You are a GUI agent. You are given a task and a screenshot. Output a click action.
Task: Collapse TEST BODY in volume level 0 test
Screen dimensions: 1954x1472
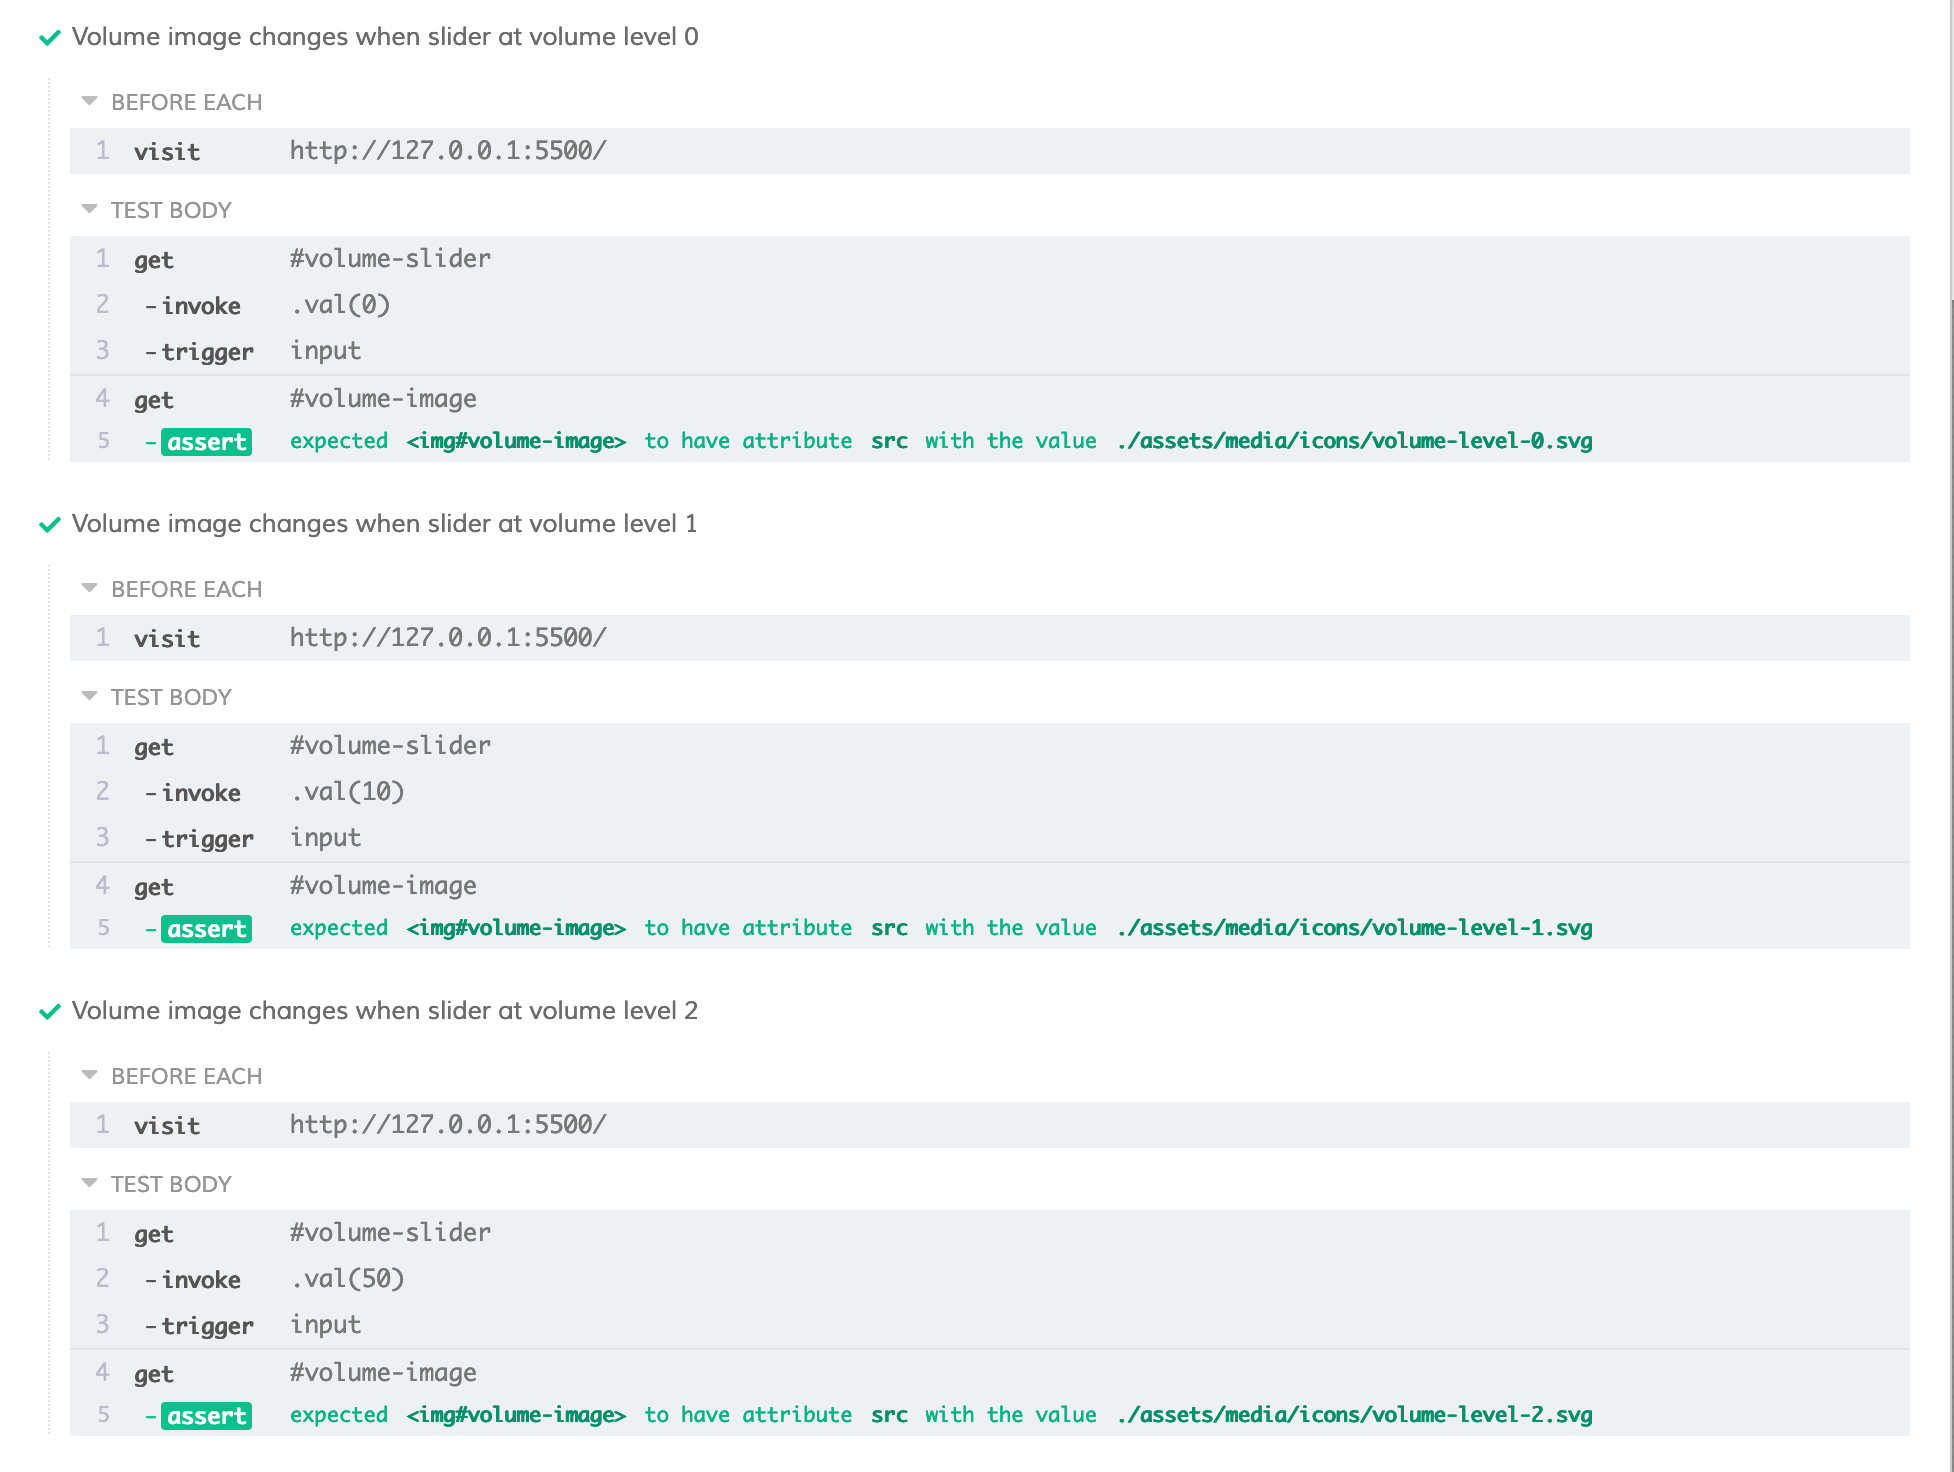pyautogui.click(x=89, y=209)
